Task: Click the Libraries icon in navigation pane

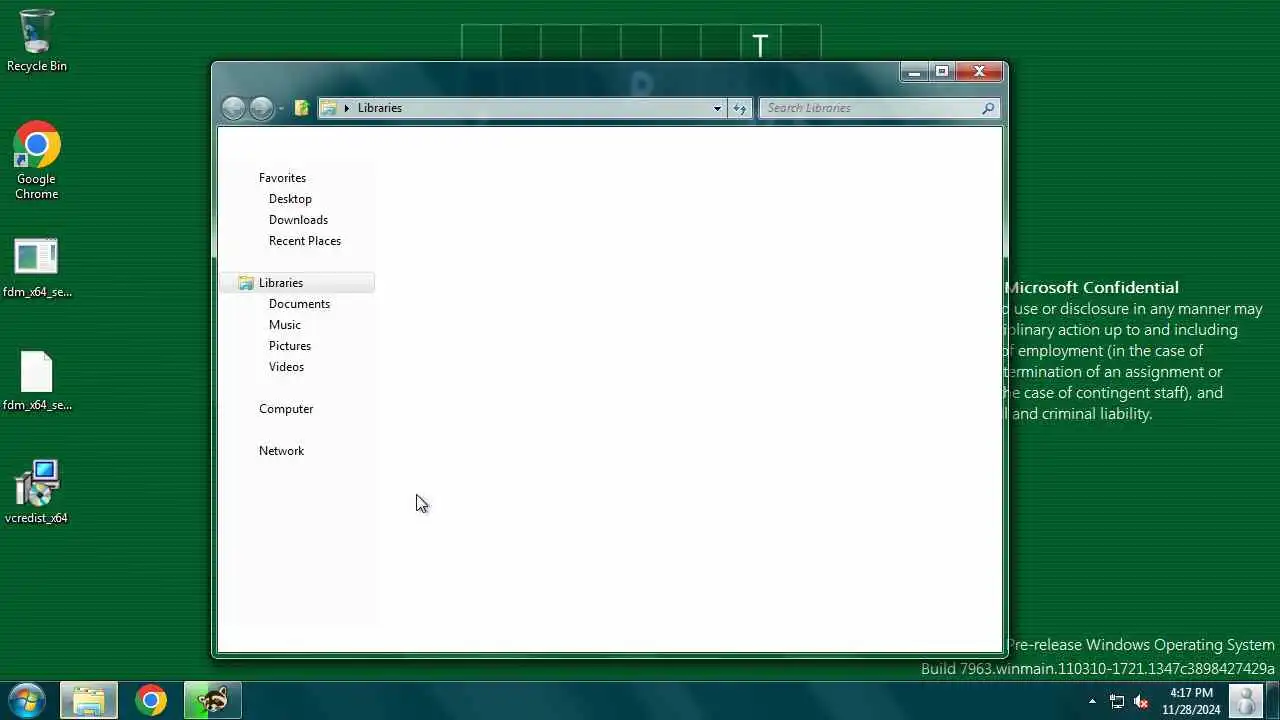Action: 246,283
